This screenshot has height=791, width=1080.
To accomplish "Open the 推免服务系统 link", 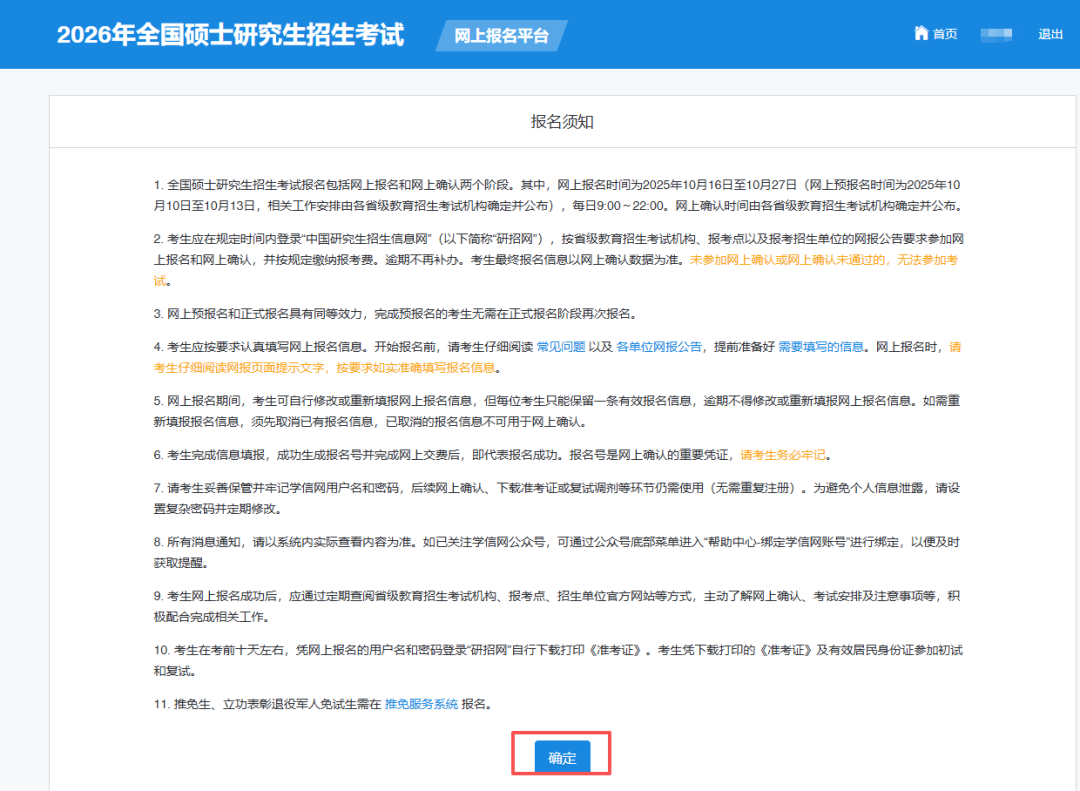I will (x=421, y=704).
